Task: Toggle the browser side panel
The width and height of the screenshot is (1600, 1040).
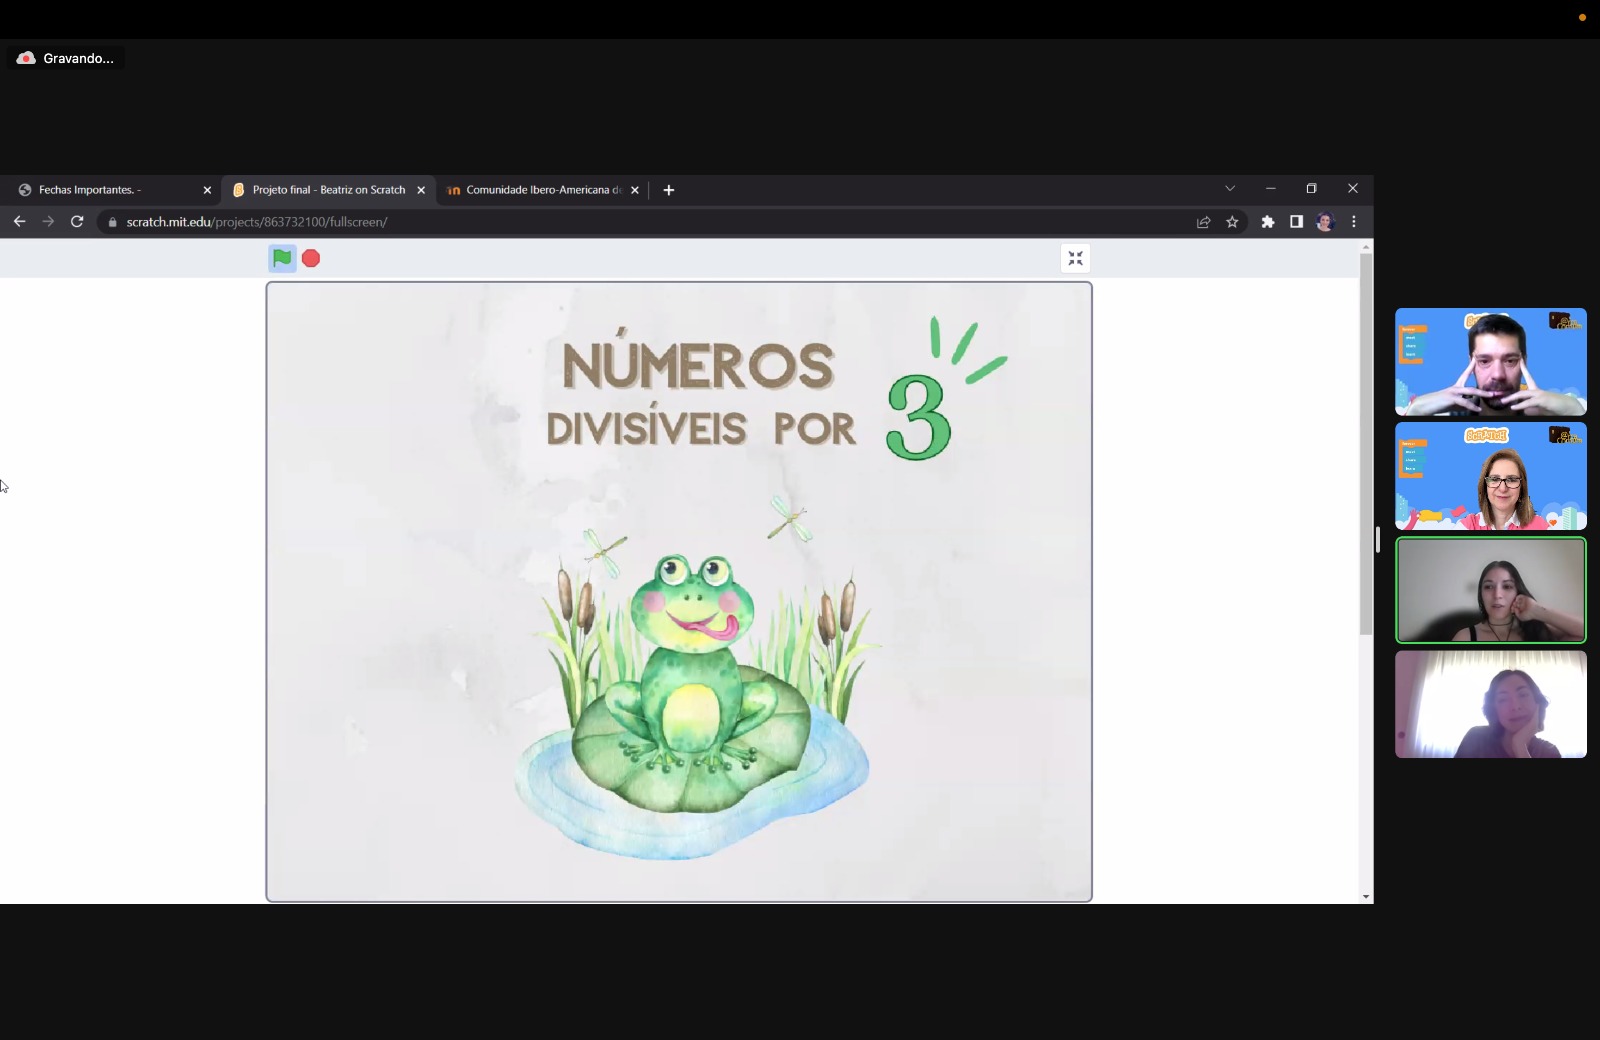Action: [1296, 222]
